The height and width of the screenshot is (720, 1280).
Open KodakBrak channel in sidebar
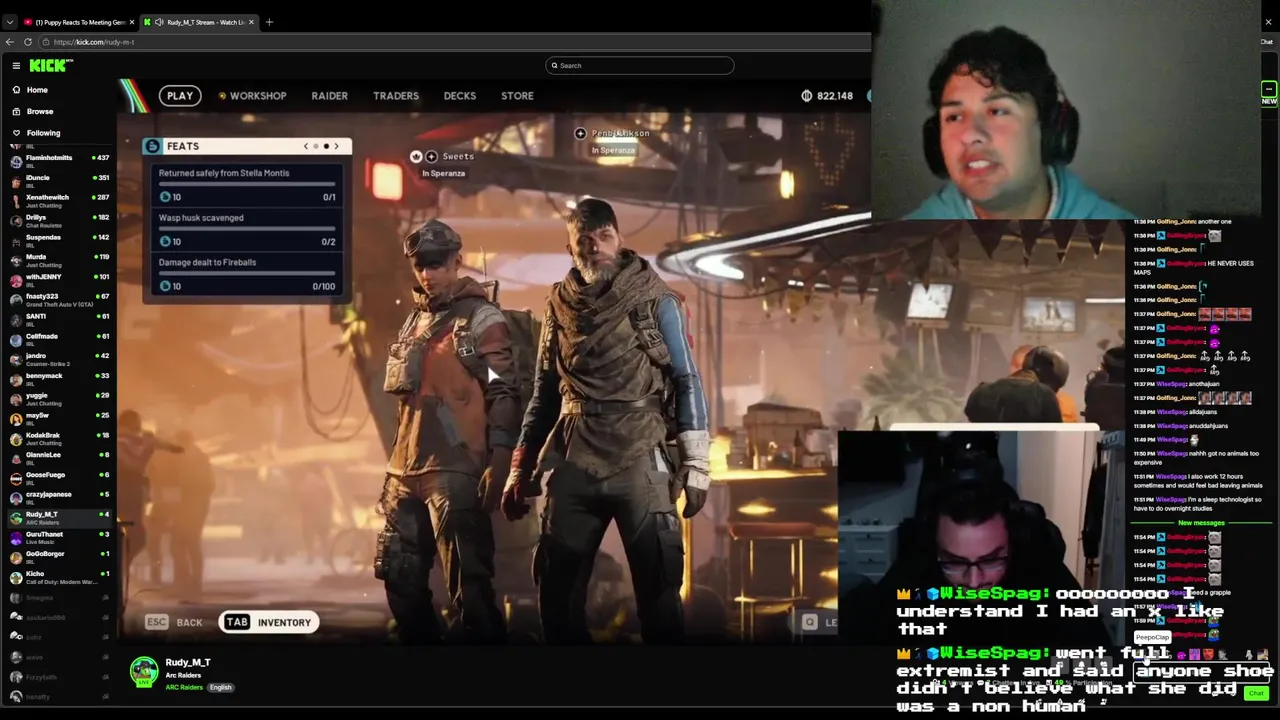(59, 438)
